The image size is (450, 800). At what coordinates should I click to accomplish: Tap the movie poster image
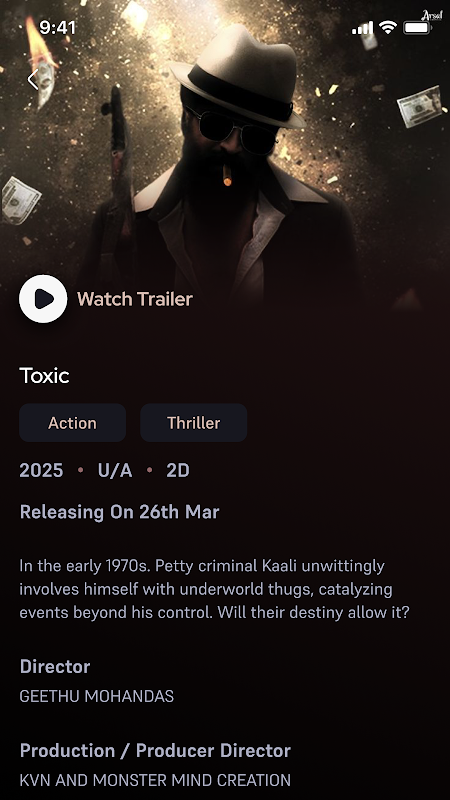225,153
